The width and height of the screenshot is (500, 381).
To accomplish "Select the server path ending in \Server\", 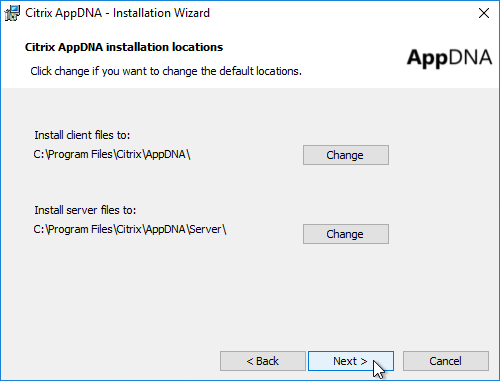I will pos(130,230).
